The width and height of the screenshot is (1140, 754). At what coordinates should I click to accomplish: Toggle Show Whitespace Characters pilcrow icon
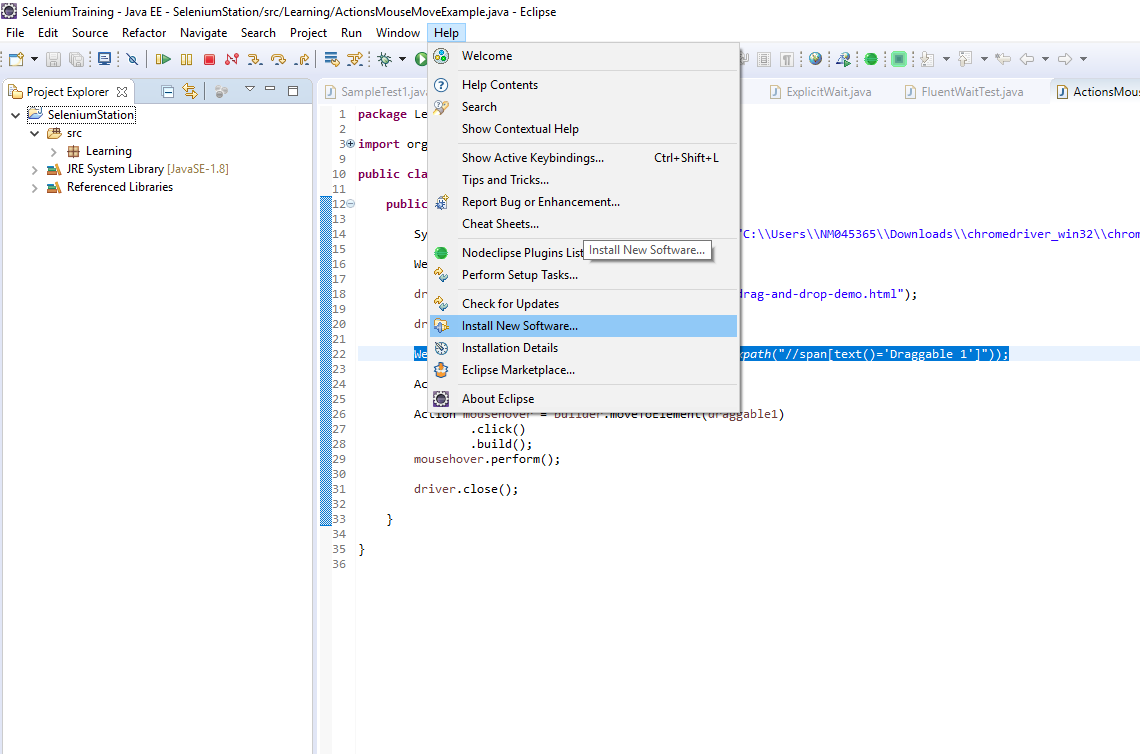tap(787, 59)
